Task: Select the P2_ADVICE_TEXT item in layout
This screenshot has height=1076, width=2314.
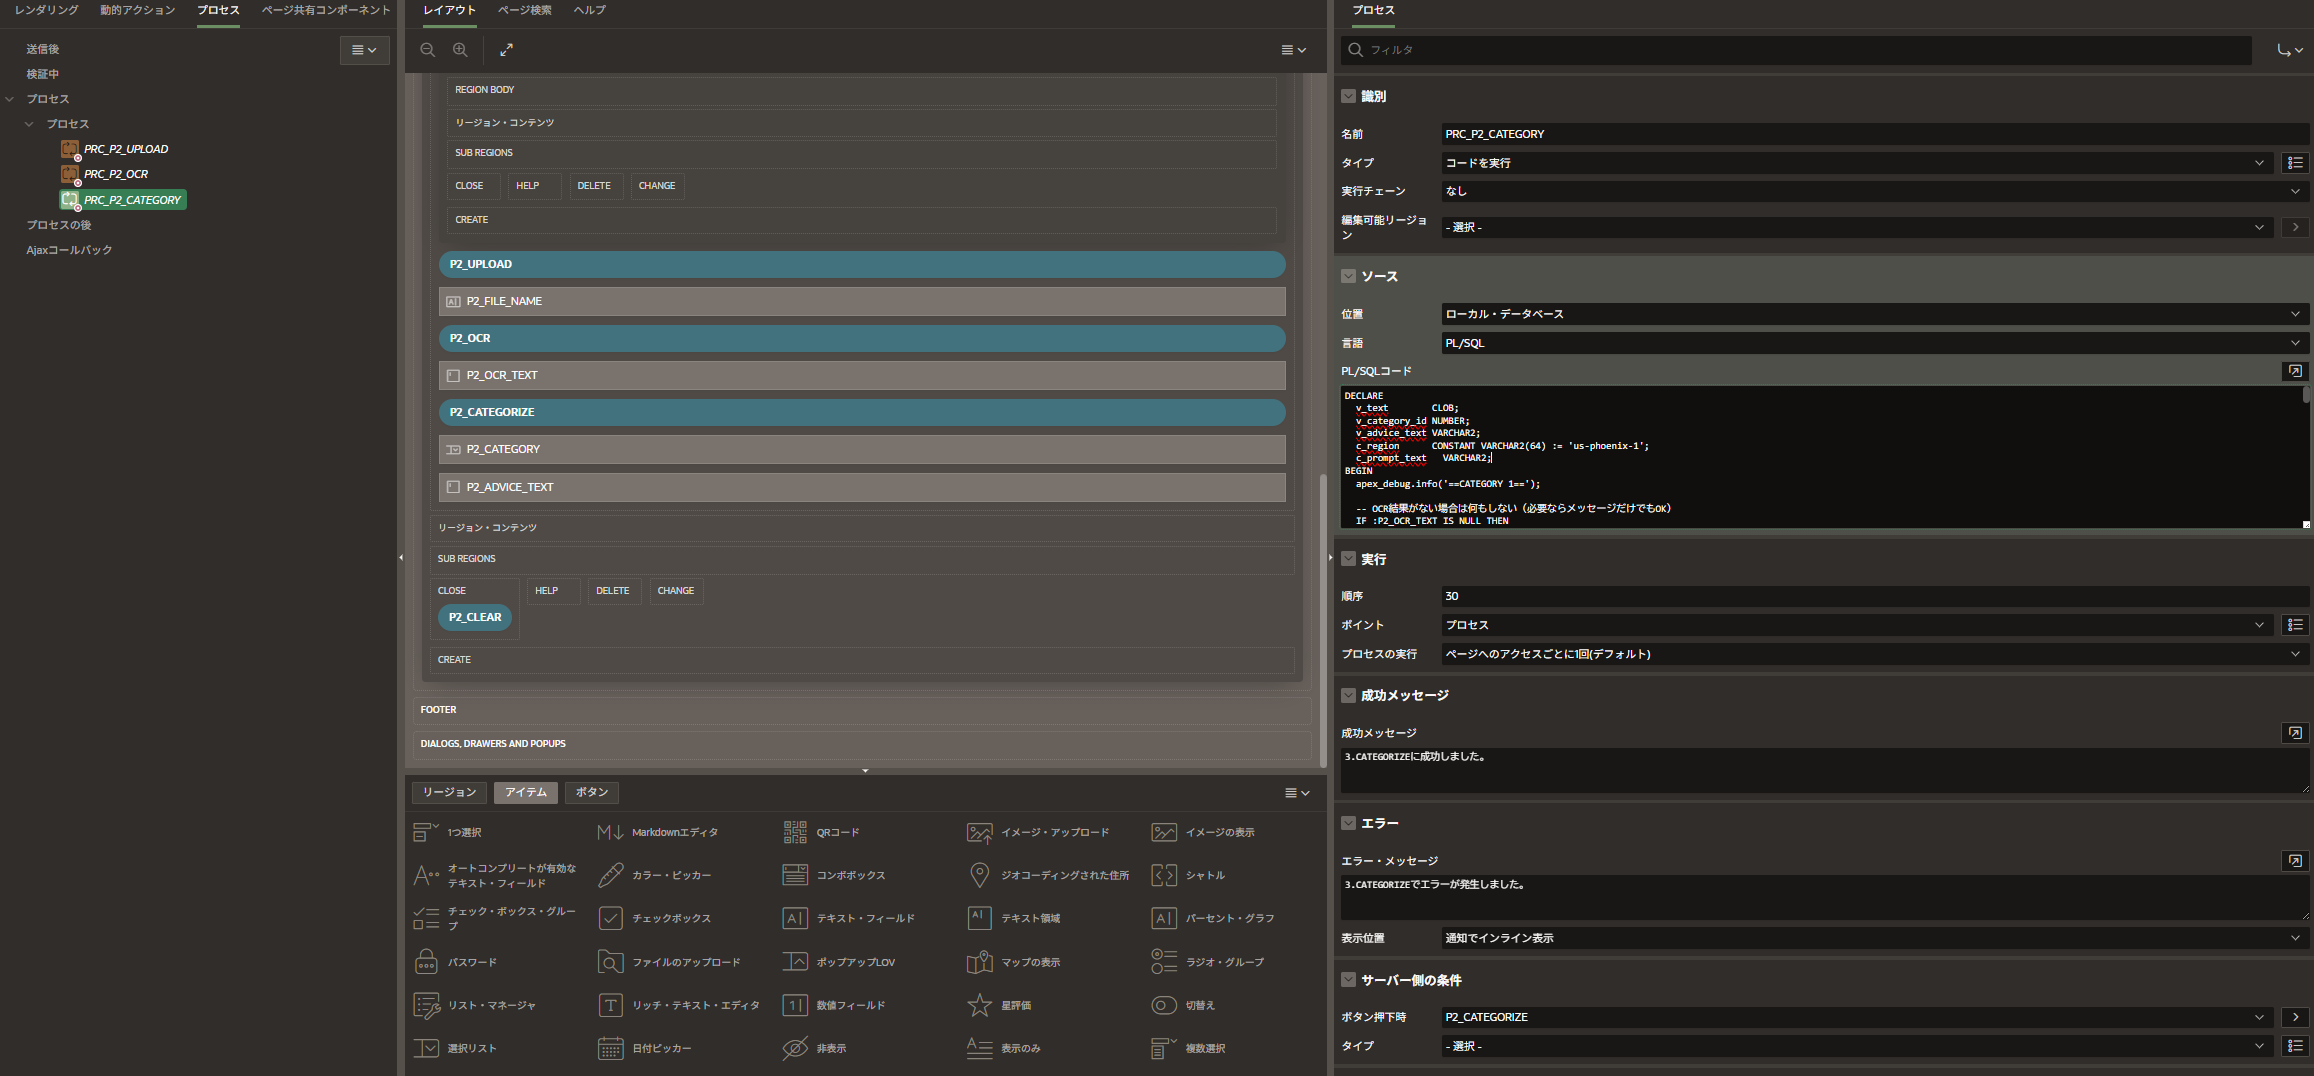Action: click(x=862, y=487)
